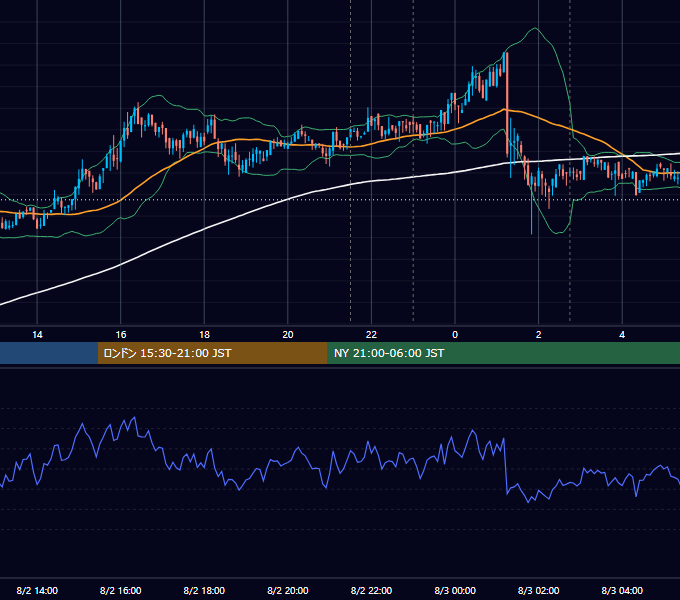Click the 8/2 18:00 date label
The height and width of the screenshot is (600, 680).
(204, 590)
